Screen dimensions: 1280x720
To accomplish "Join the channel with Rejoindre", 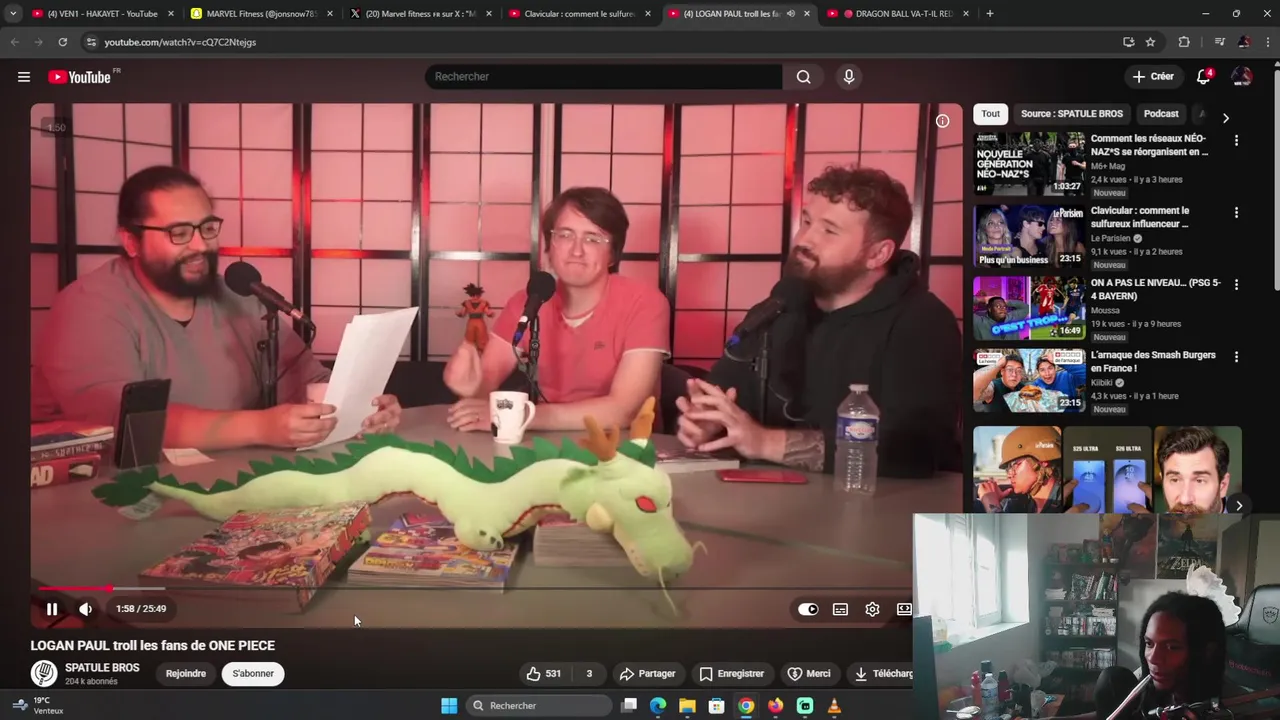I will click(x=186, y=674).
